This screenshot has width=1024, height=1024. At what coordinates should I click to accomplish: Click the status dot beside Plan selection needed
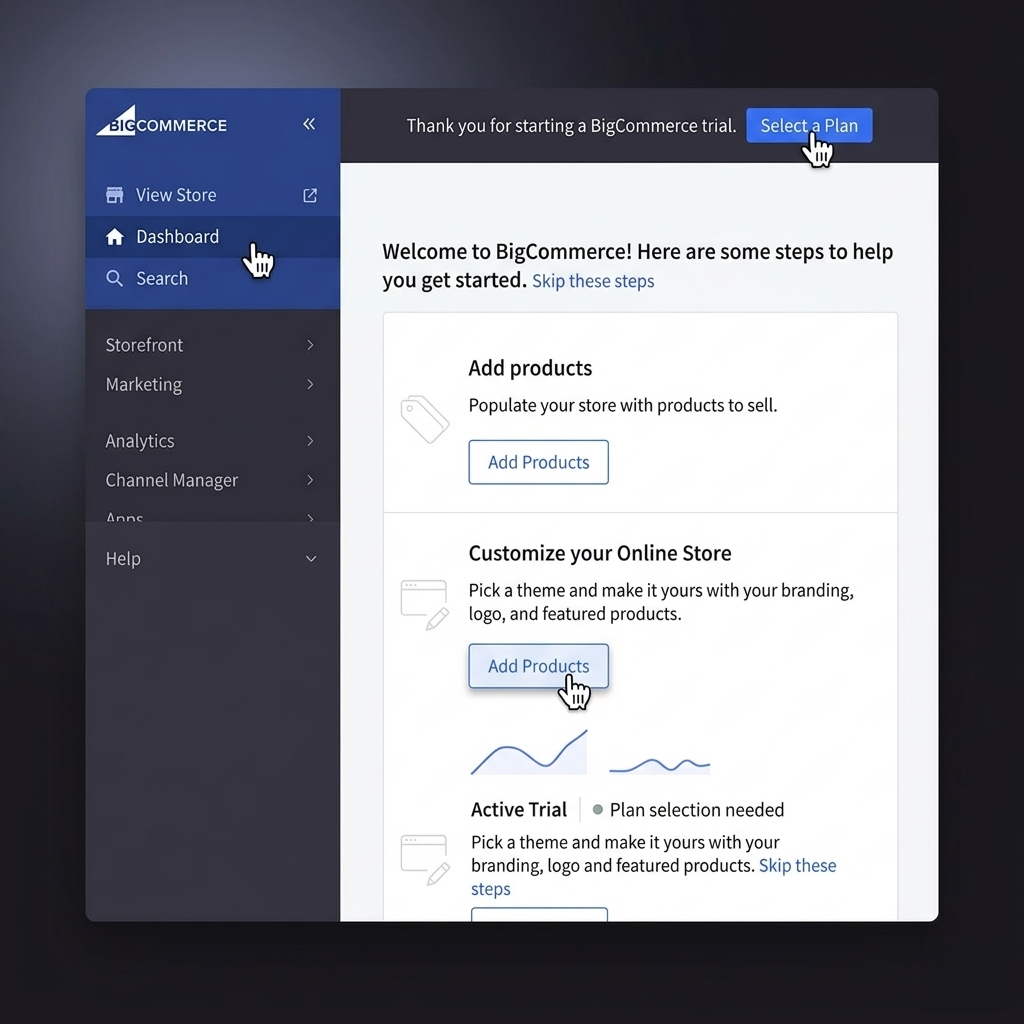[x=598, y=810]
